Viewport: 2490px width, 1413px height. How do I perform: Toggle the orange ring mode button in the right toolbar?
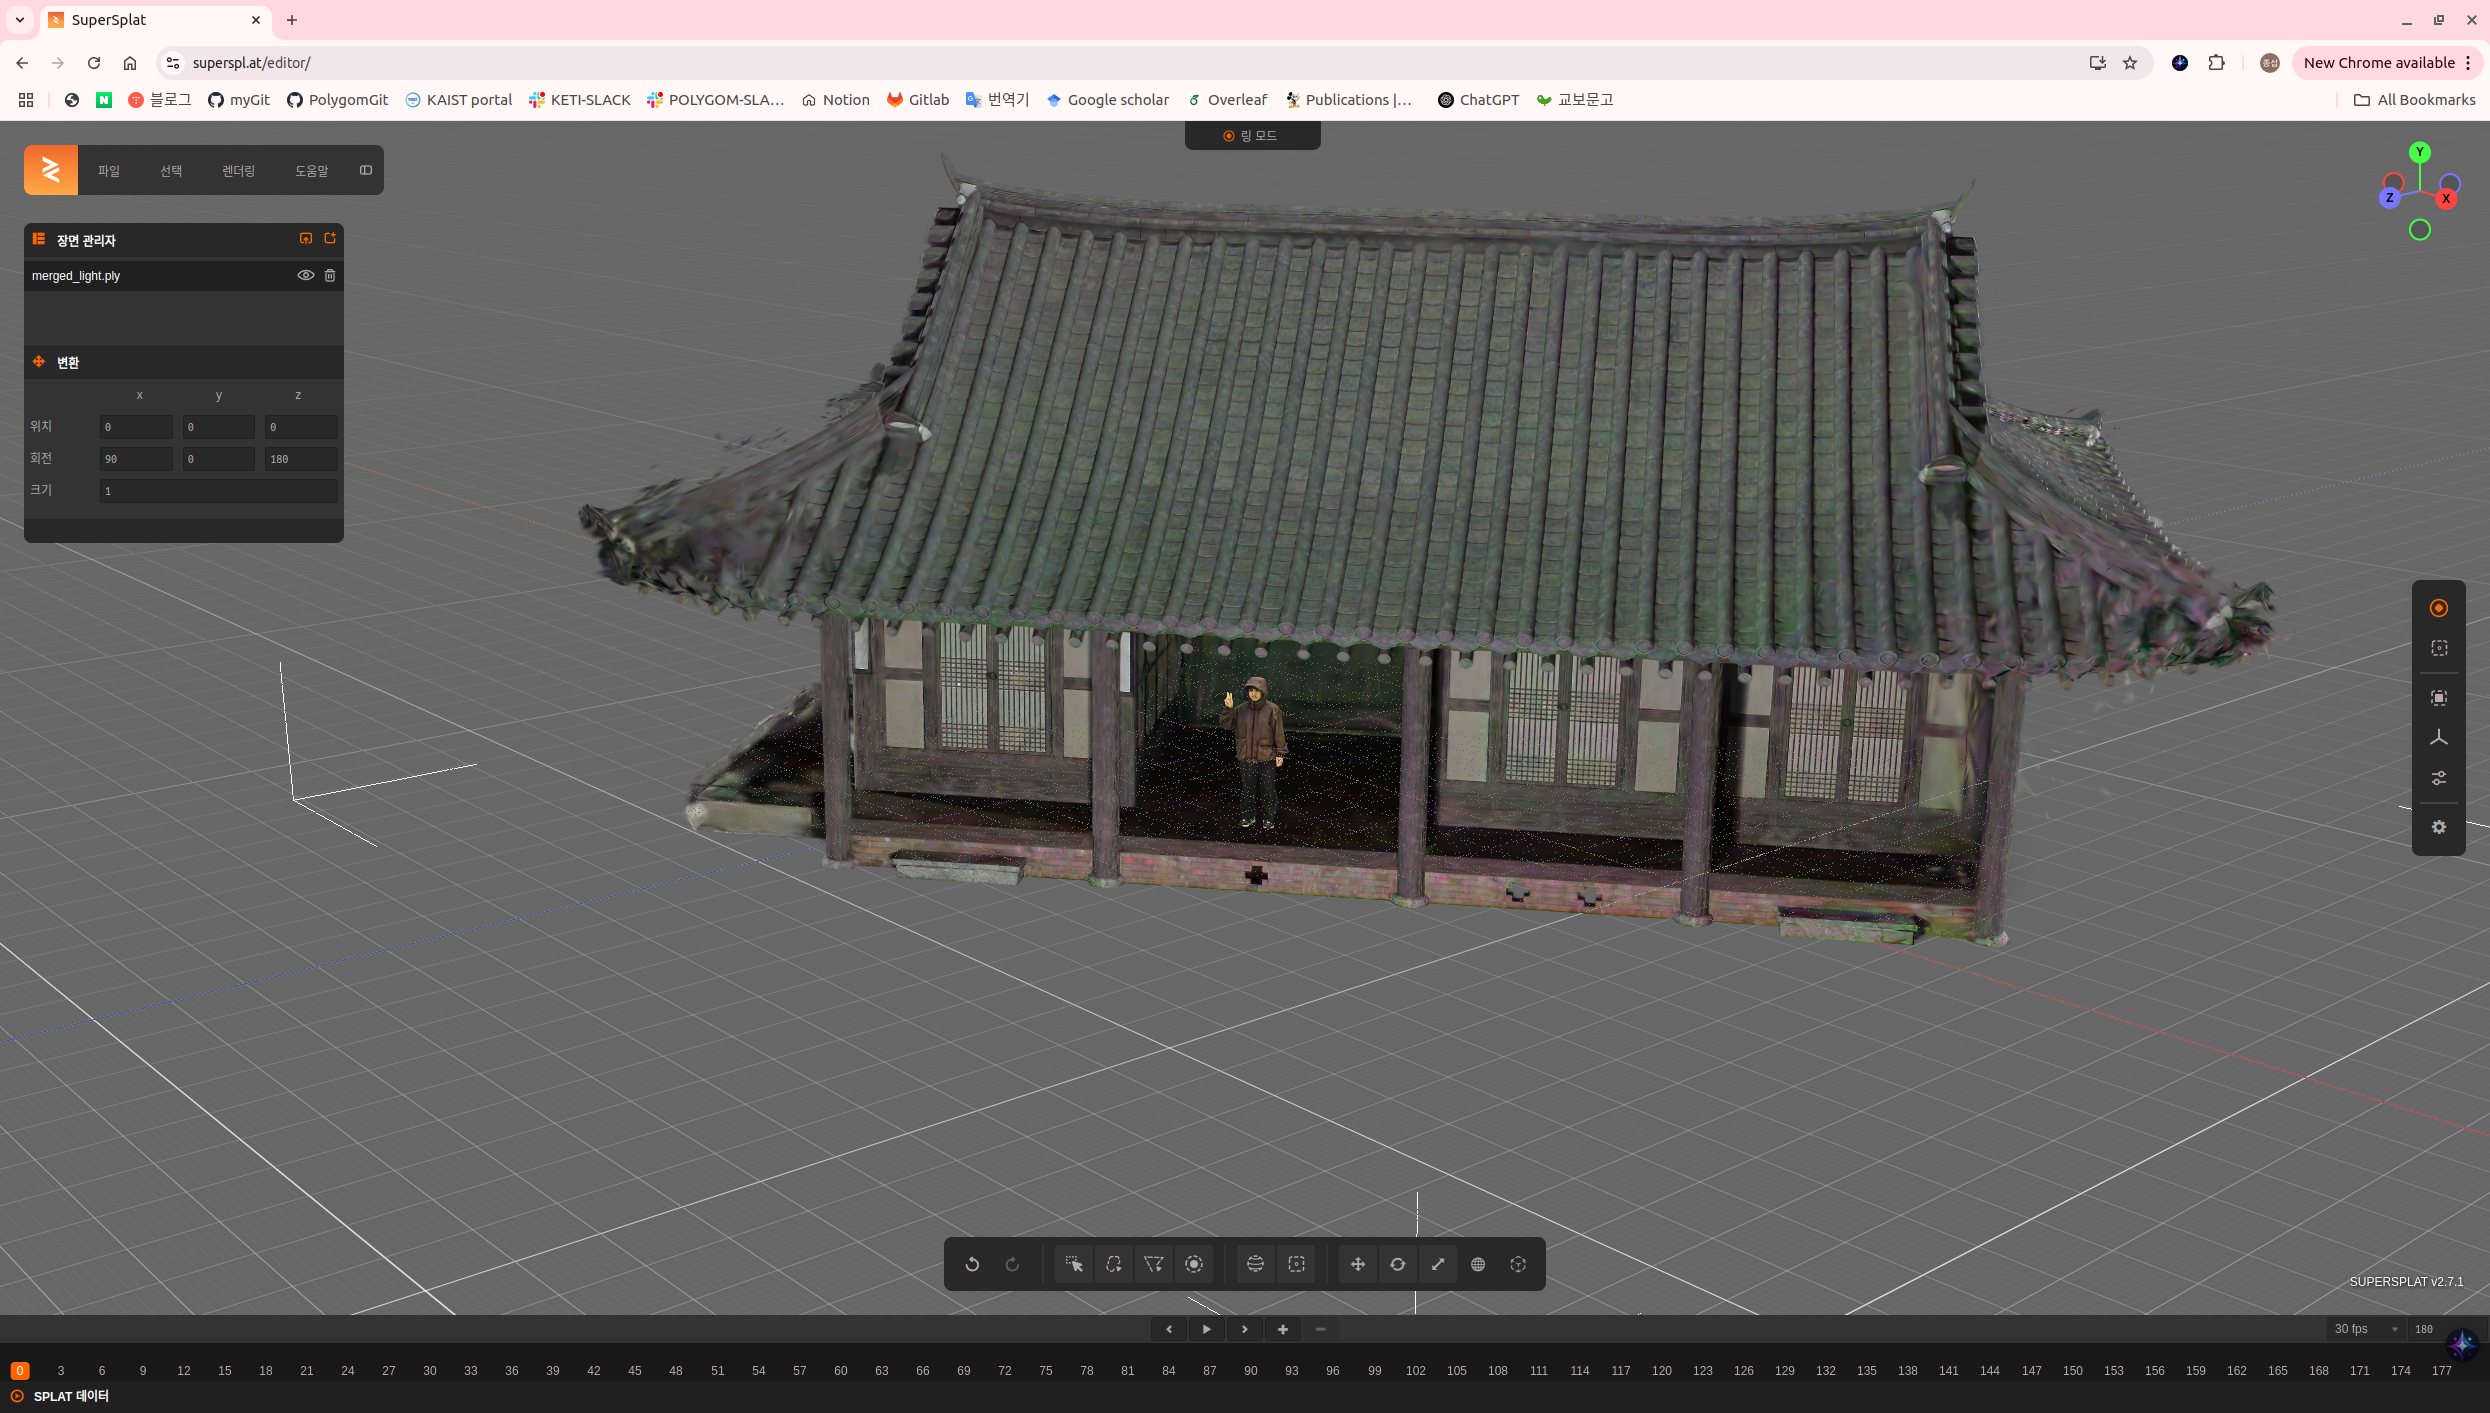point(2438,608)
